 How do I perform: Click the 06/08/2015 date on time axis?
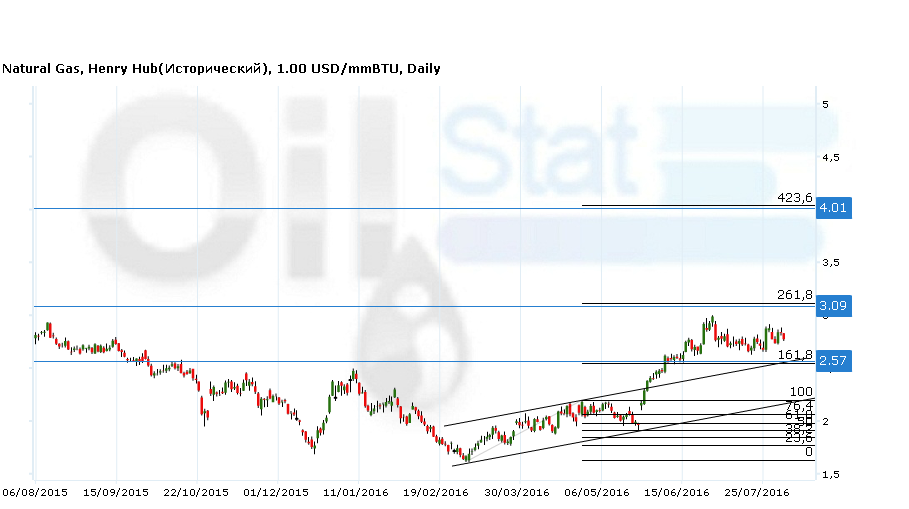point(35,492)
